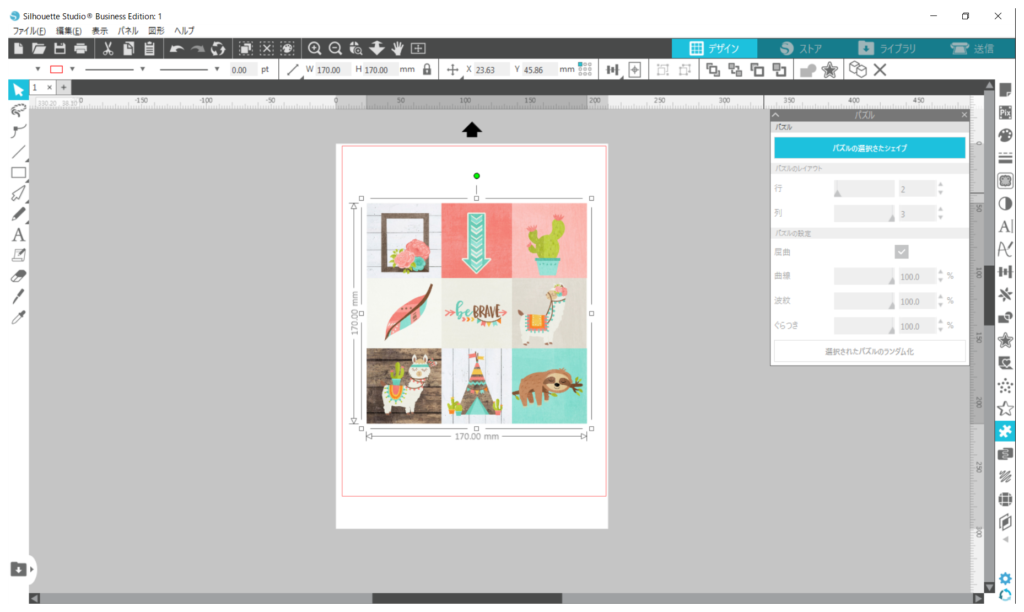Open the first line style dropdown
Viewport: 1024px width, 612px height.
[x=142, y=69]
